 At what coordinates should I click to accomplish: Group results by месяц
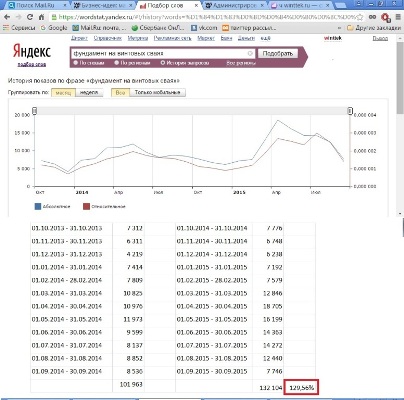[x=63, y=92]
